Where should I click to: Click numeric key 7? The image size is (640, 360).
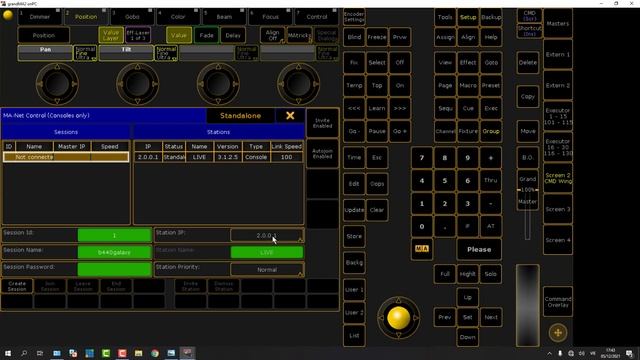422,158
